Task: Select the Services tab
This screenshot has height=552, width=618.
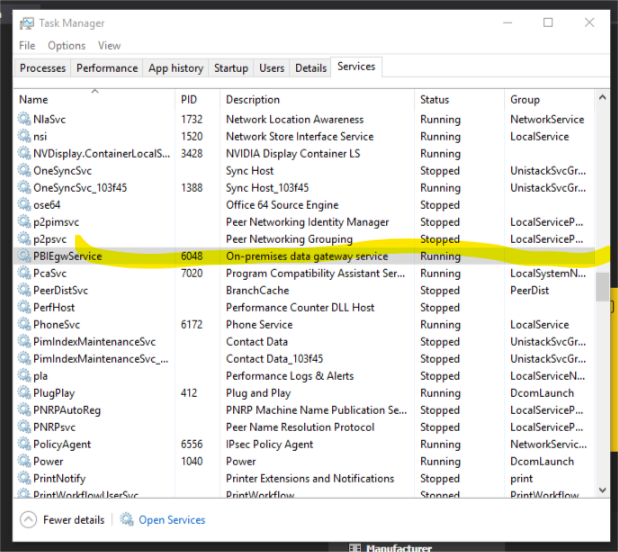Action: [356, 67]
